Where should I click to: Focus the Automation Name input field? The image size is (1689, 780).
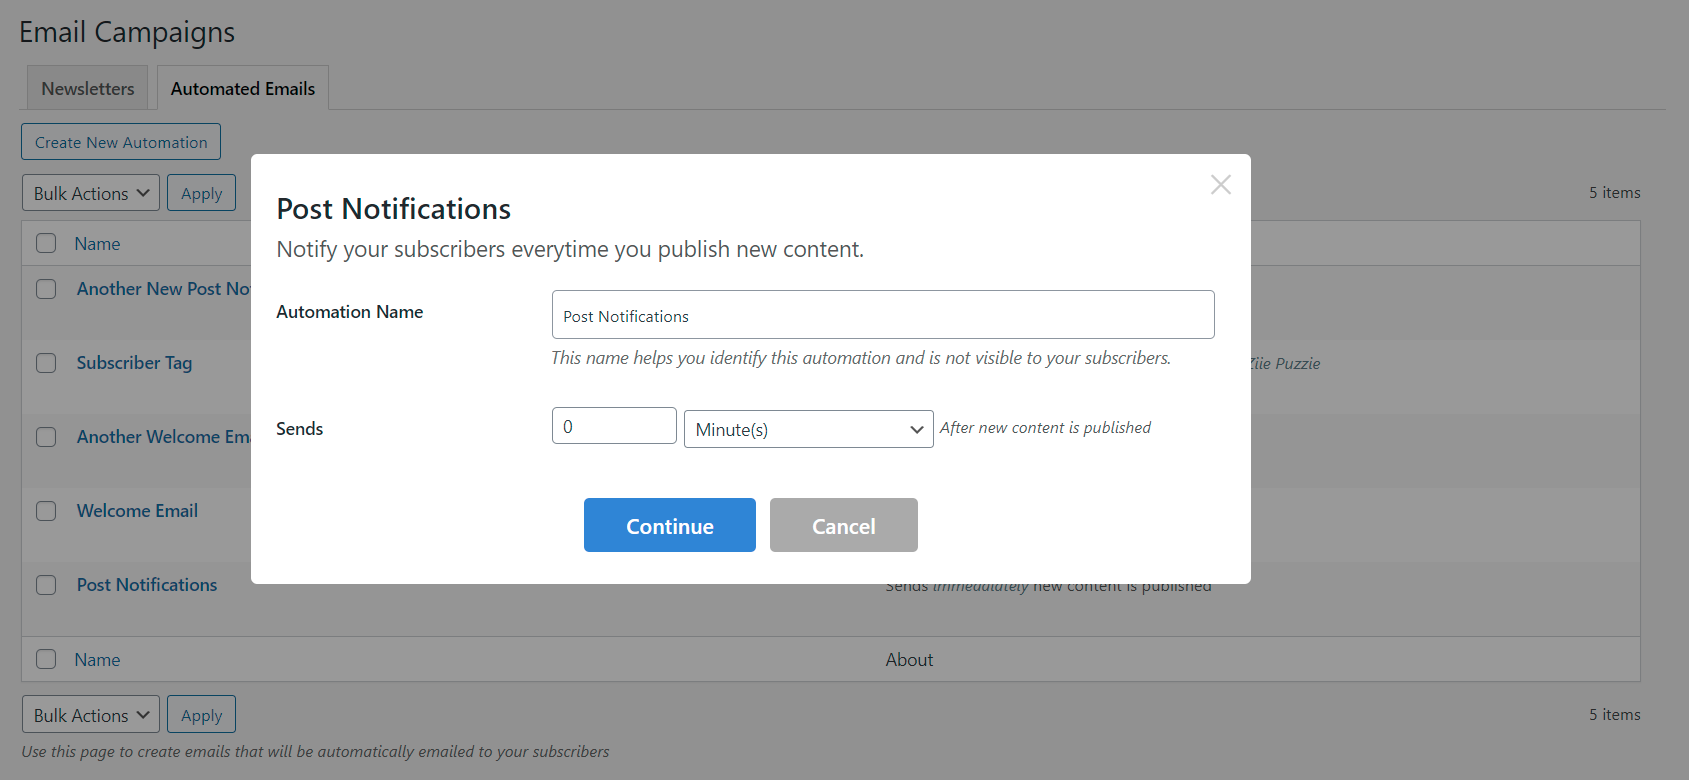(x=882, y=315)
